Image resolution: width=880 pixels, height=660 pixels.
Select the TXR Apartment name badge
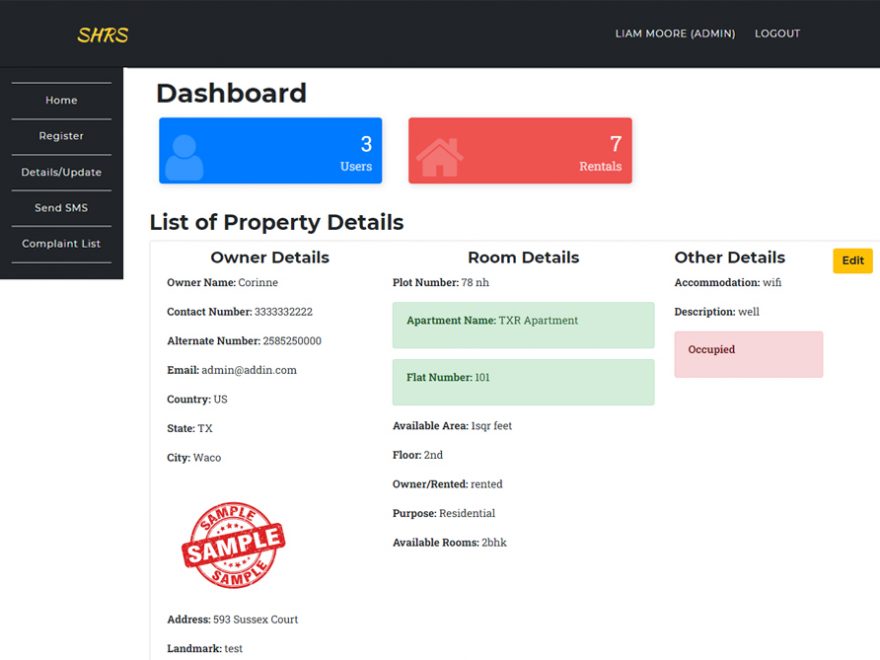click(x=523, y=324)
